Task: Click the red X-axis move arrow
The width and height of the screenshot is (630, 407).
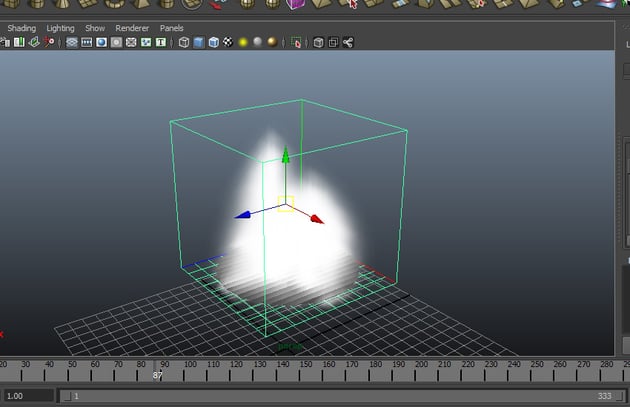Action: coord(316,218)
